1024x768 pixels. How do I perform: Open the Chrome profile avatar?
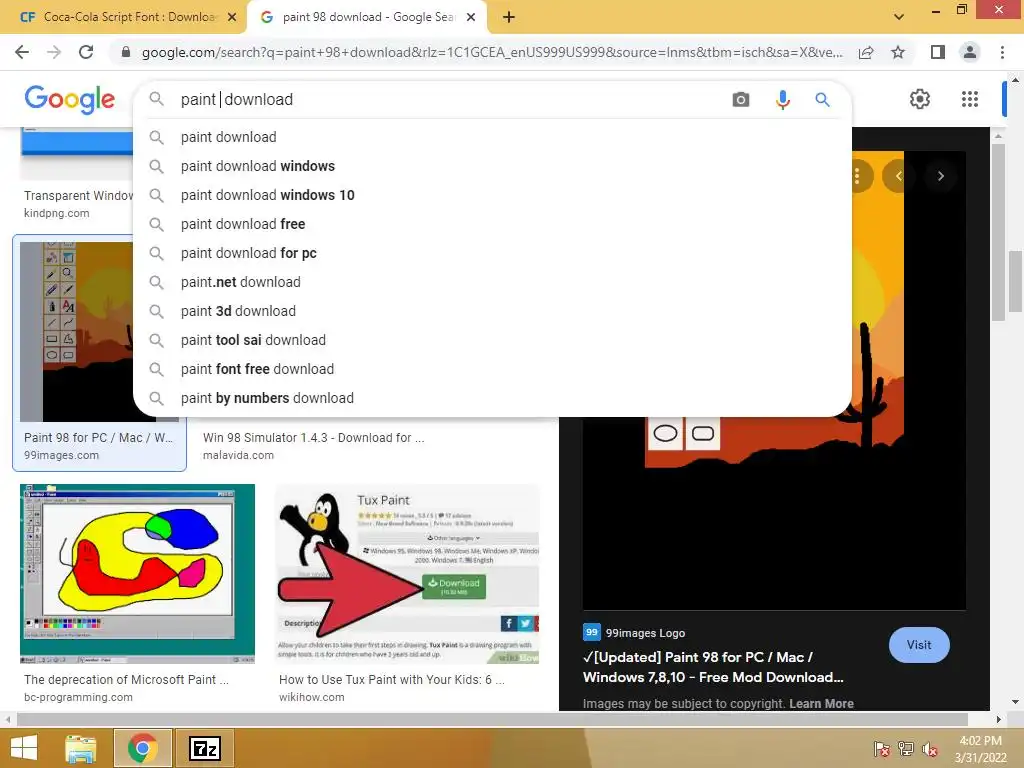click(x=970, y=52)
